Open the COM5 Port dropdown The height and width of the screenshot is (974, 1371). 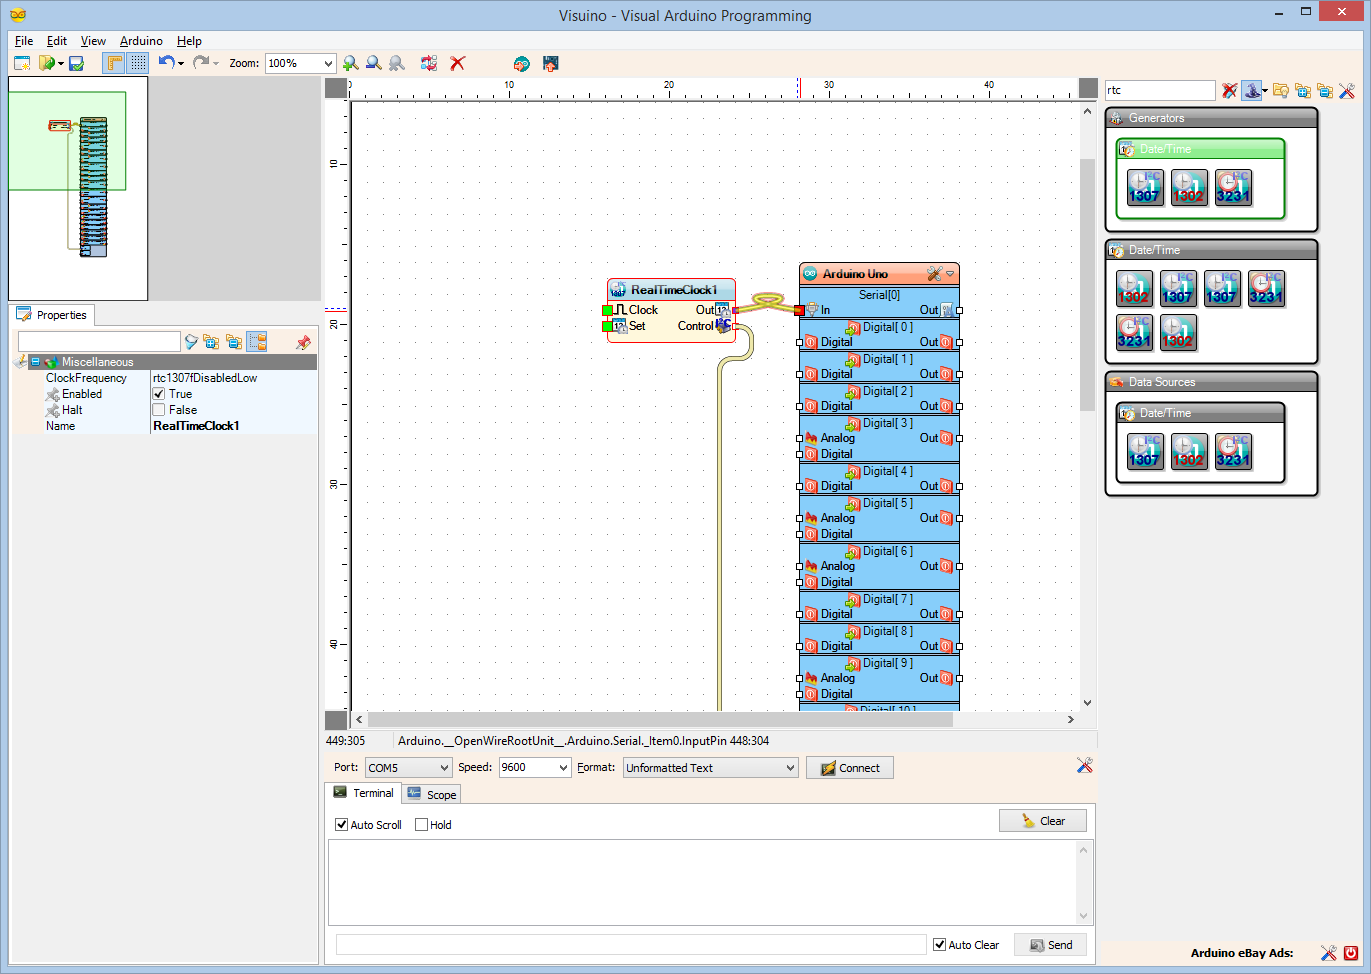(408, 768)
